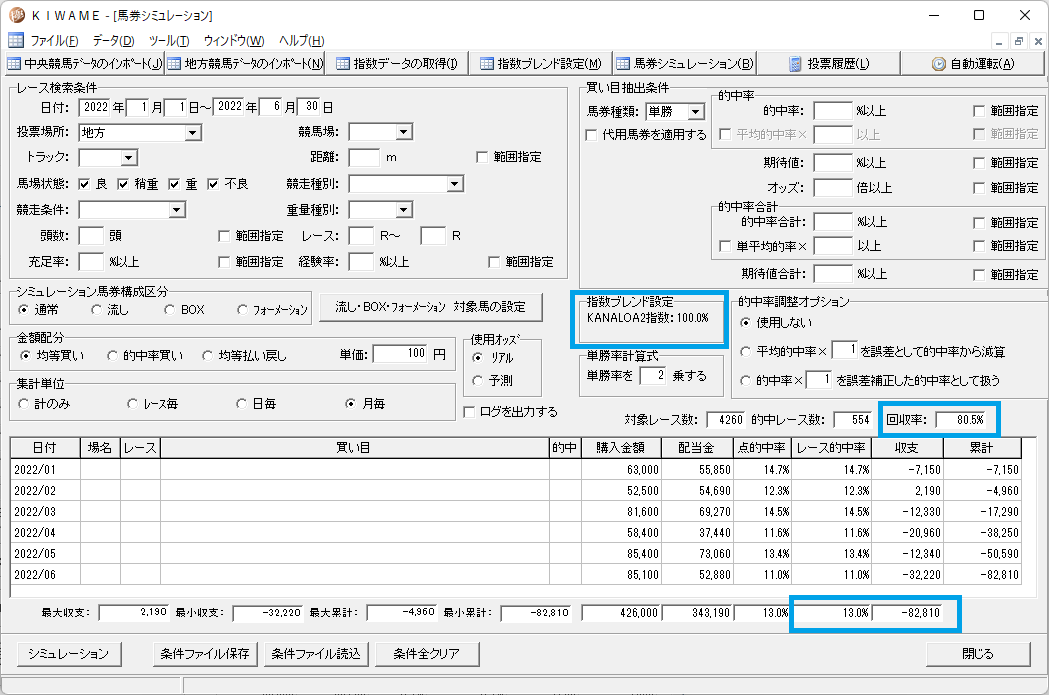
Task: Select 平均的中率× adjustment option
Action: pos(745,351)
